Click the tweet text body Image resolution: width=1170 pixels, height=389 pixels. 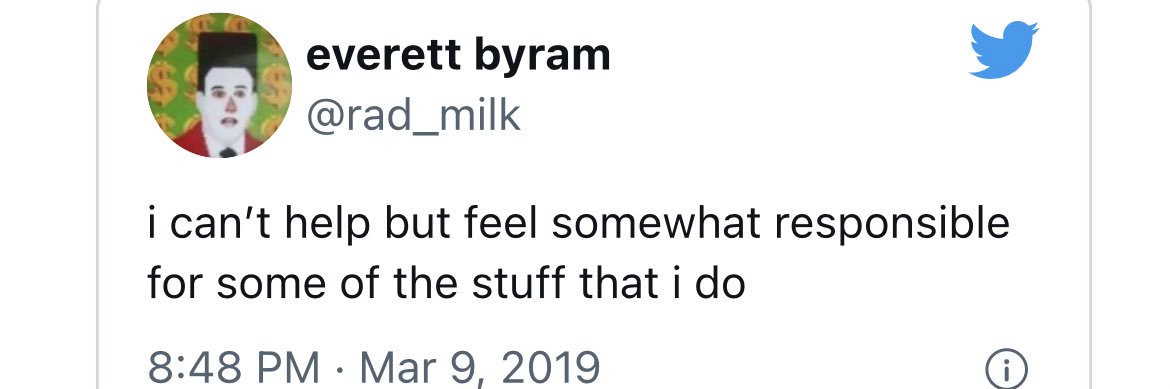tap(578, 254)
